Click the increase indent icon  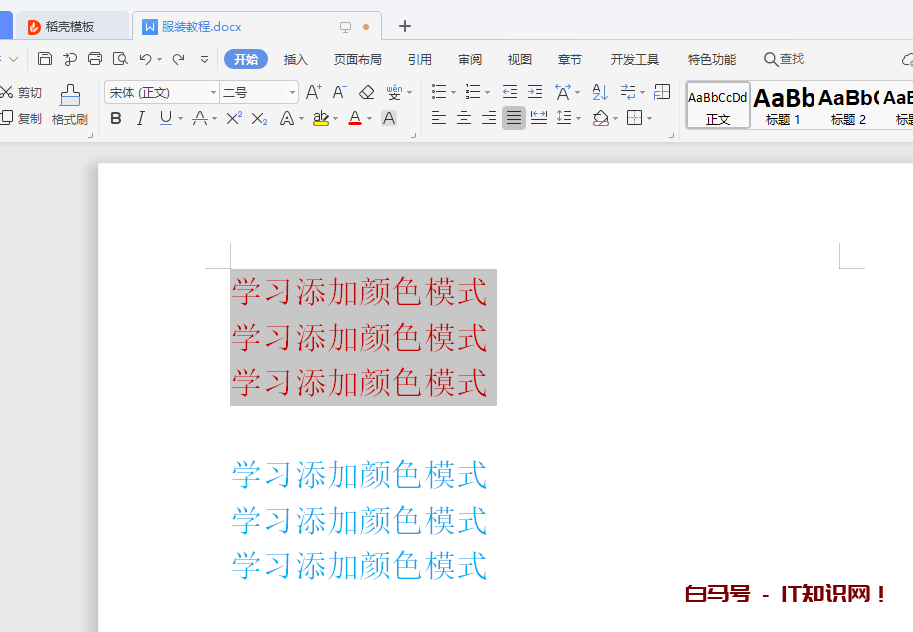click(535, 92)
